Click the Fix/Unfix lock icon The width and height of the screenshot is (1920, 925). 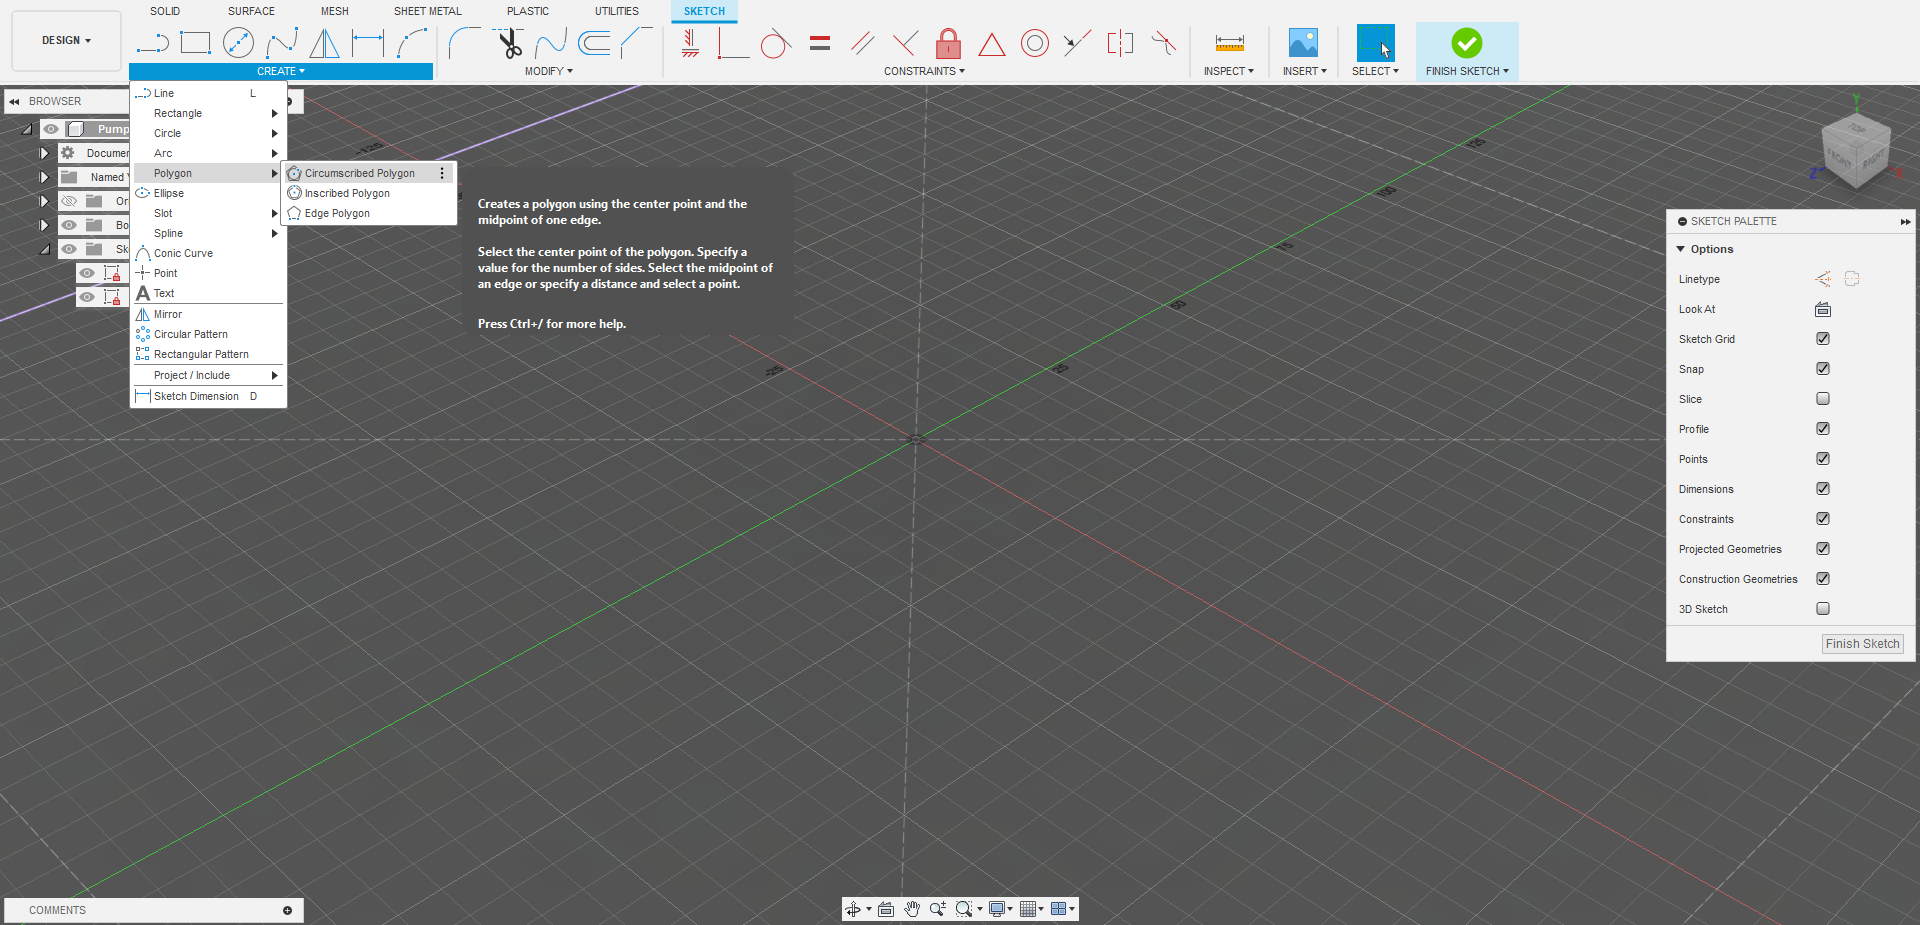coord(948,43)
